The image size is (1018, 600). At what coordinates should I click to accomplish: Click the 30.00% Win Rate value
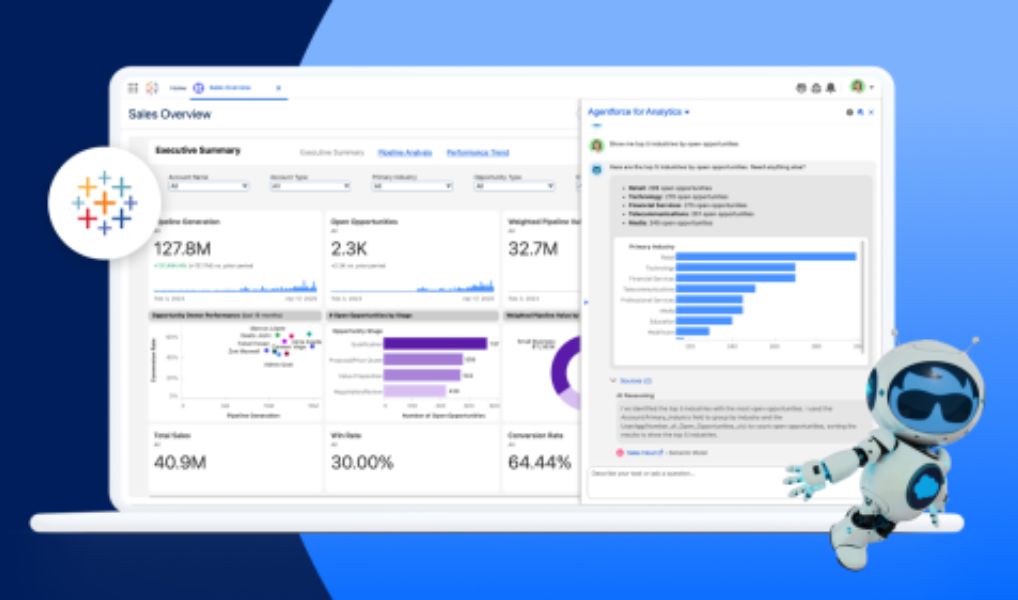coord(362,462)
